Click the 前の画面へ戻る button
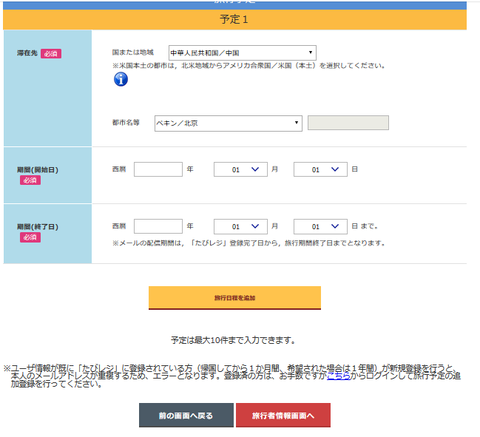The width and height of the screenshot is (480, 437). [x=186, y=415]
